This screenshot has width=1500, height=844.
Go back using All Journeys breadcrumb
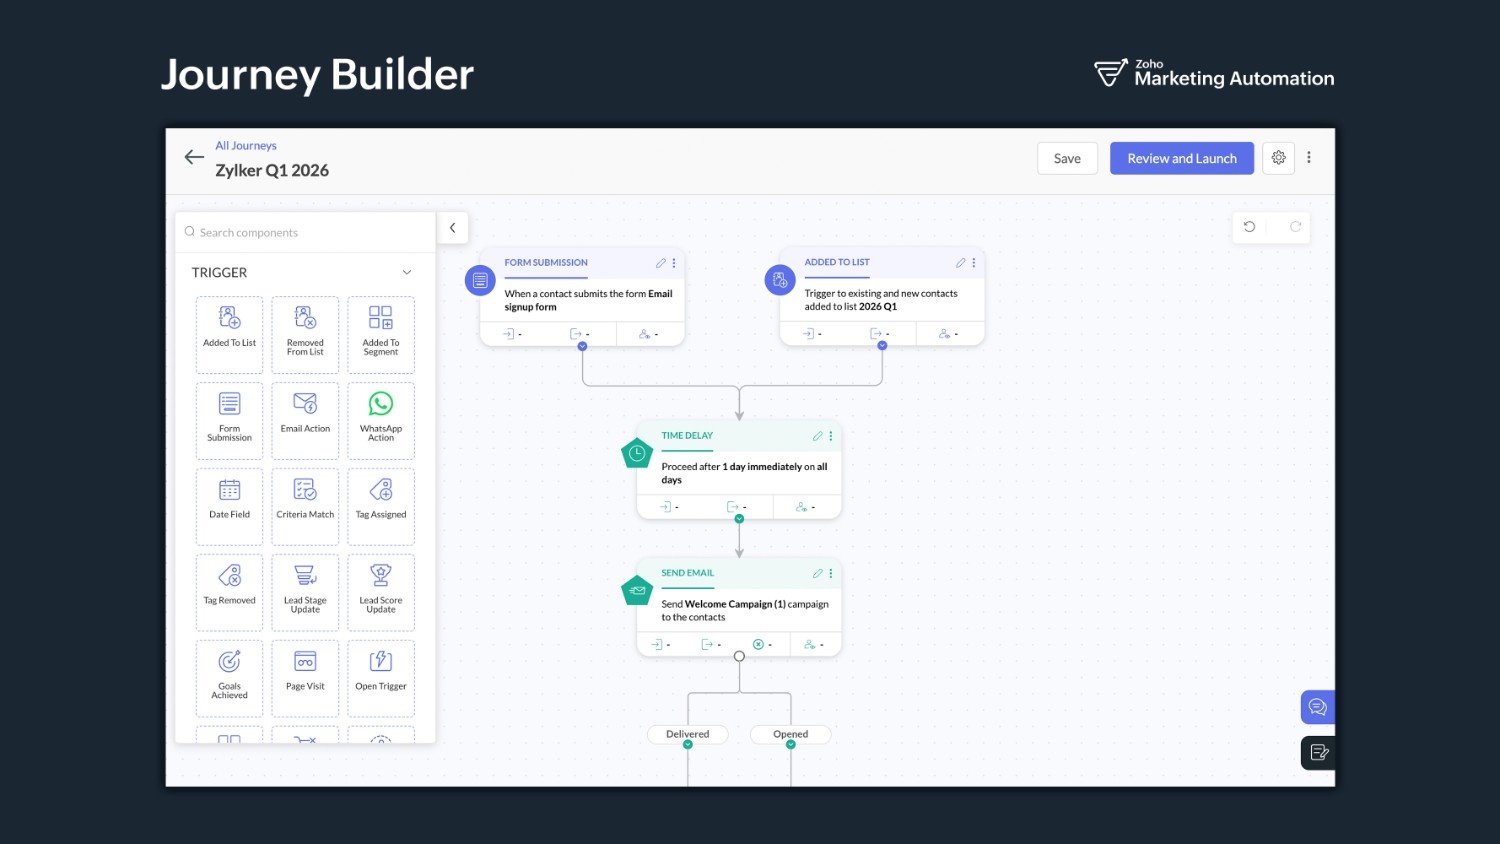246,145
